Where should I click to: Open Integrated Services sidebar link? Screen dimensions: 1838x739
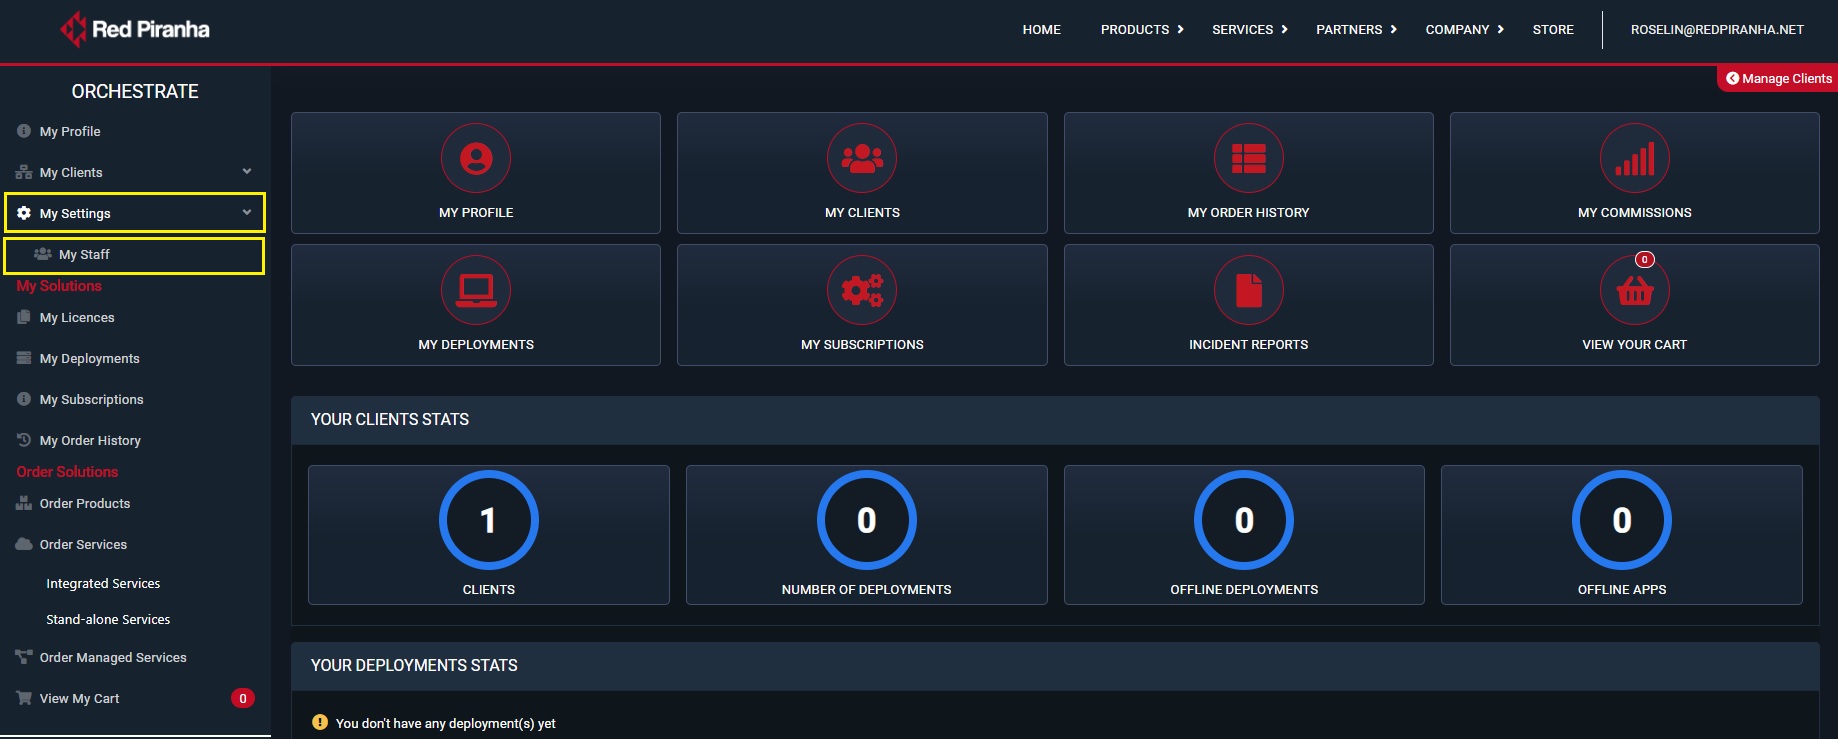tap(103, 583)
